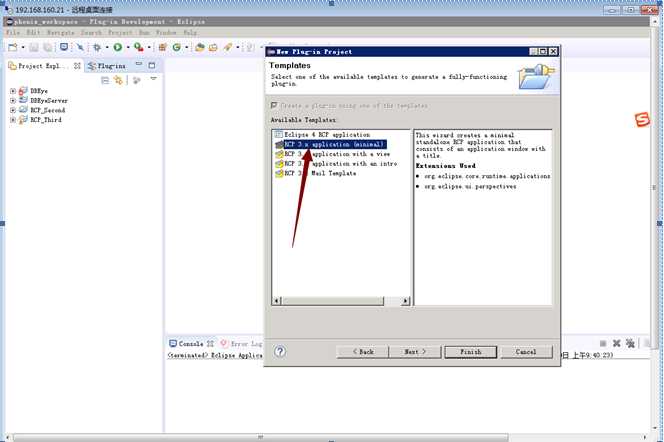Expand the RCP_Third project node
The height and width of the screenshot is (442, 664).
click(x=13, y=120)
